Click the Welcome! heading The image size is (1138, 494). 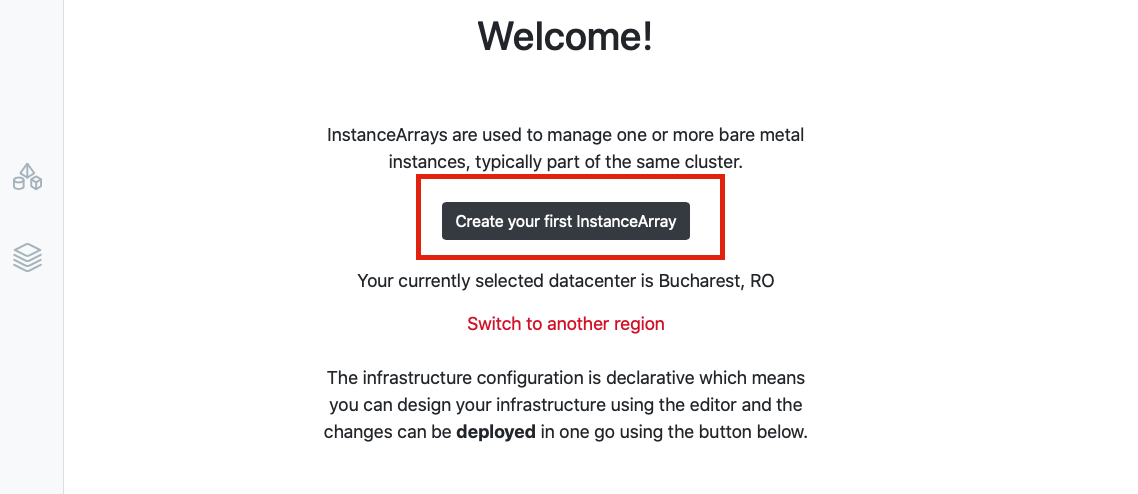click(x=565, y=36)
